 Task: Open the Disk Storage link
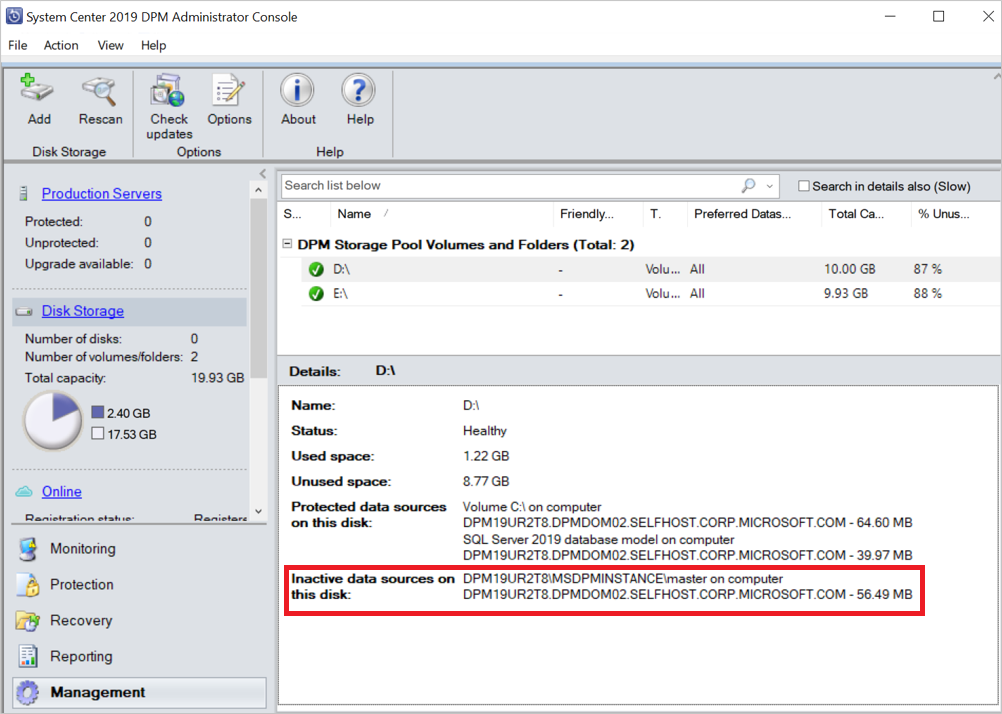tap(82, 311)
